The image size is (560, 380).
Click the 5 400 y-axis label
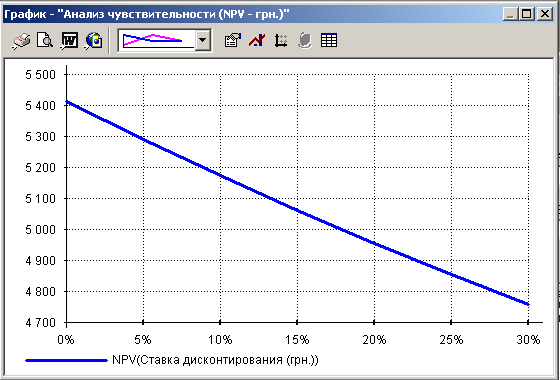tap(40, 106)
